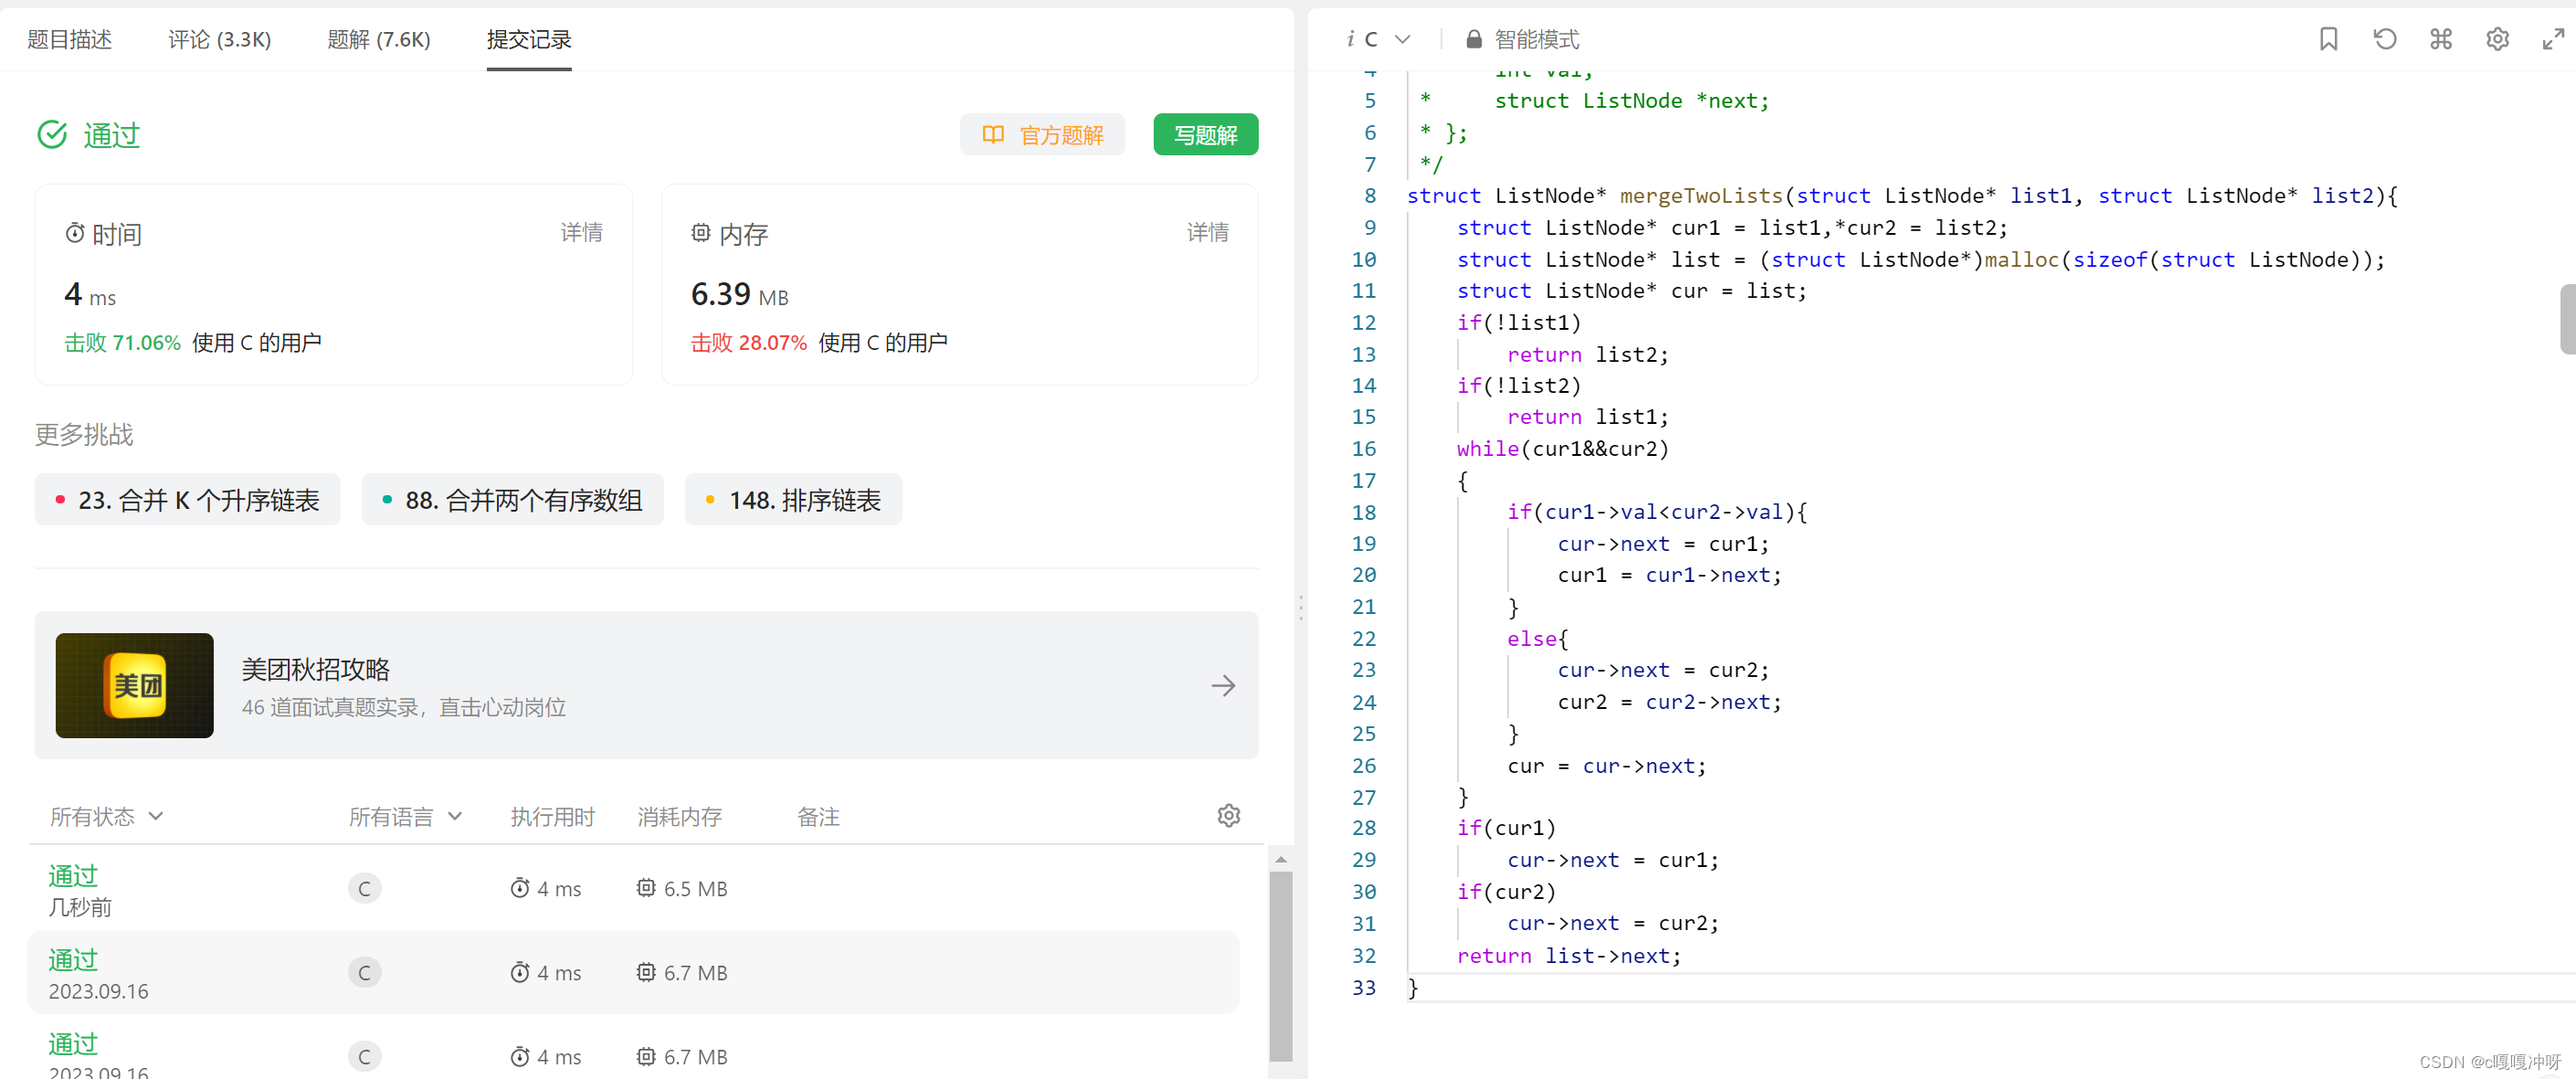The height and width of the screenshot is (1079, 2576).
Task: Click C language badge in first 2023.09.16 row
Action: [x=364, y=972]
